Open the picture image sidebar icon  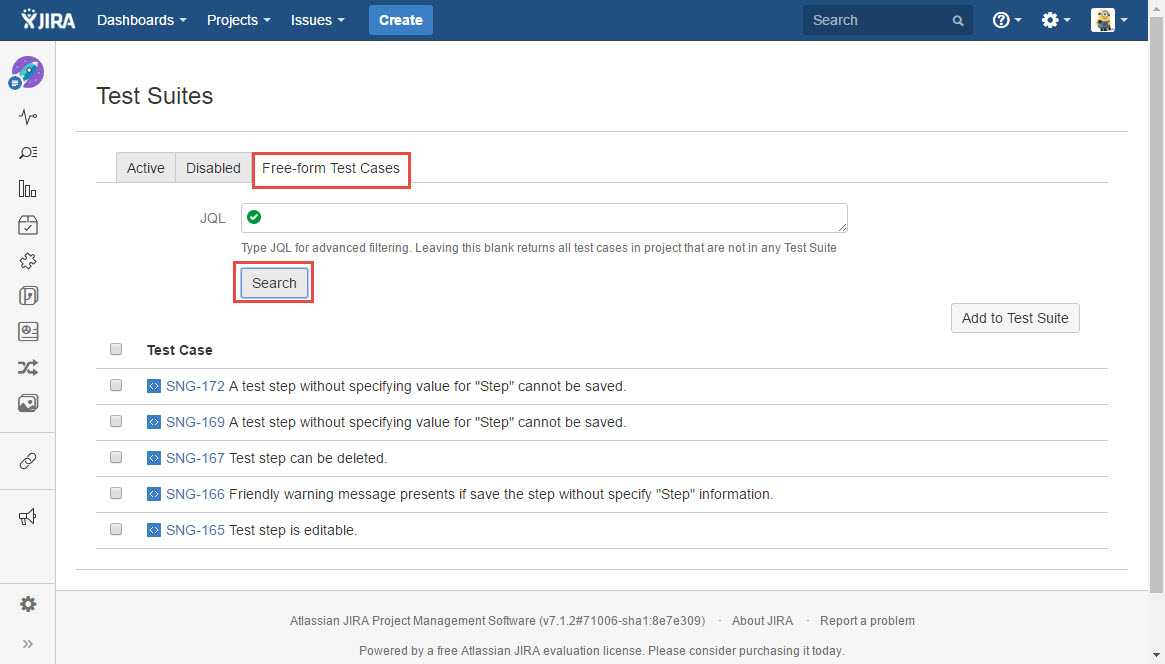[27, 403]
